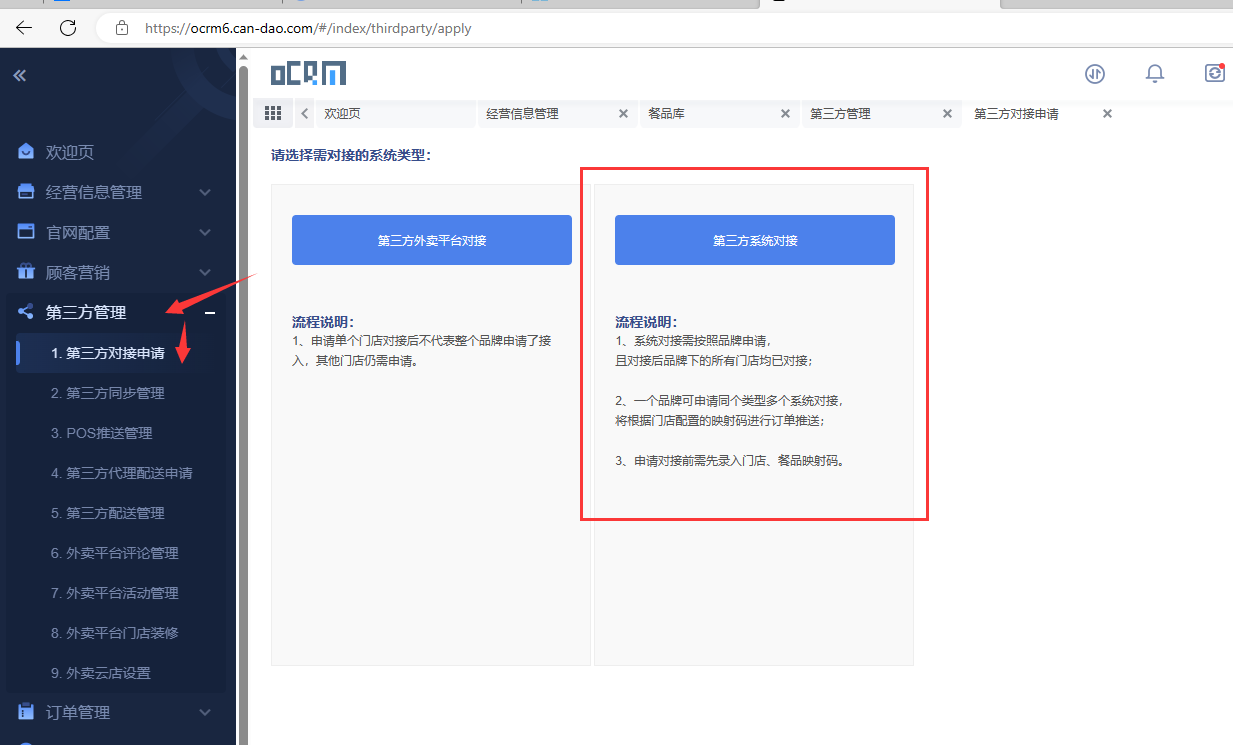This screenshot has width=1233, height=745.
Task: Click the OCRM logo
Action: [x=308, y=73]
